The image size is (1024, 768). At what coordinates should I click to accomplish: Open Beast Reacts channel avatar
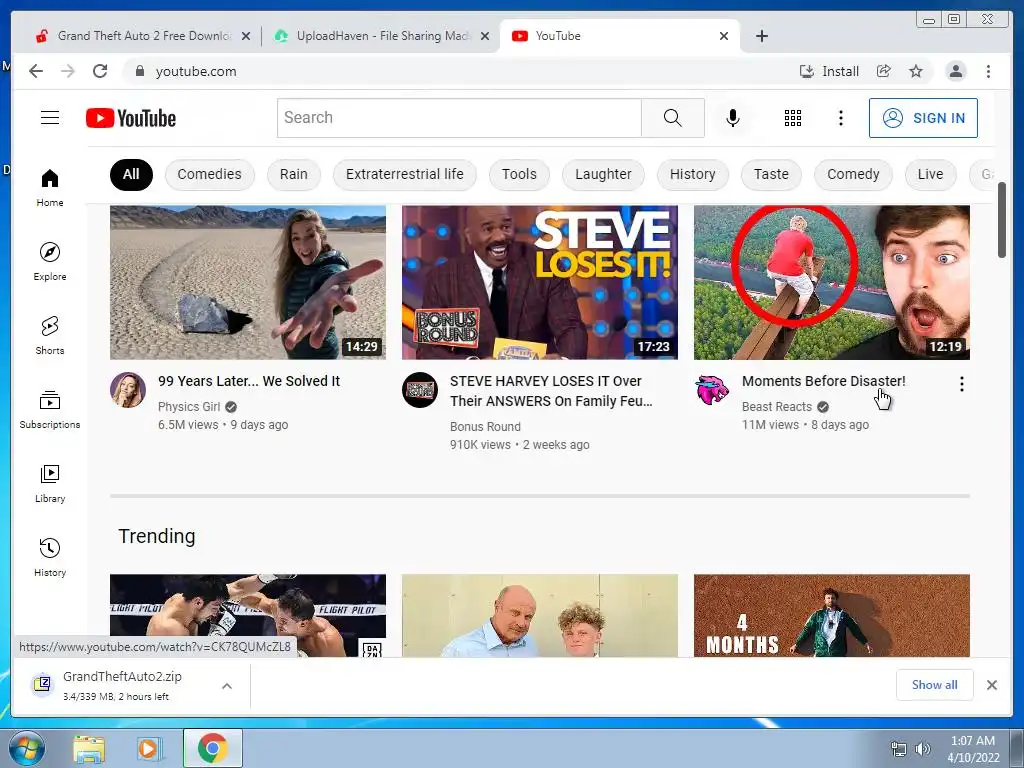[712, 390]
